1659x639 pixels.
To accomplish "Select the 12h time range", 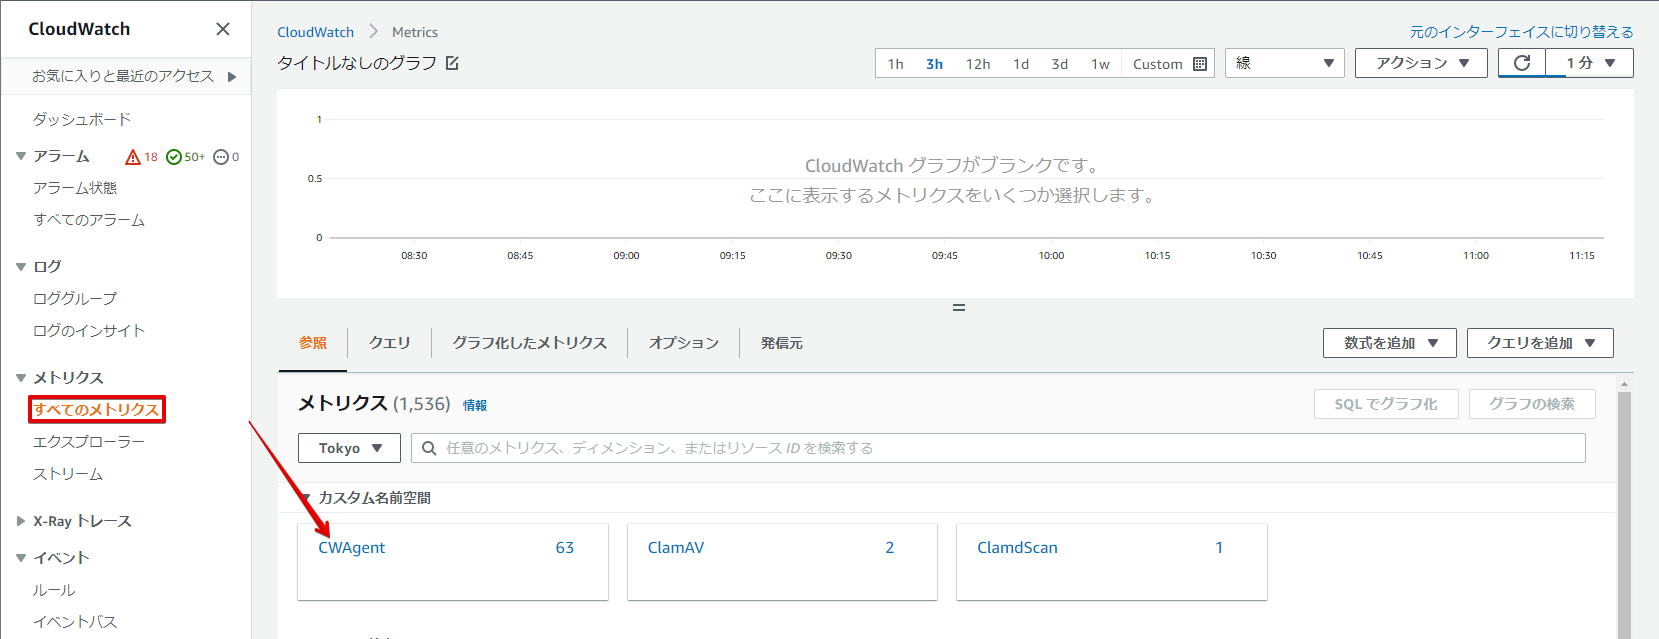I will click(x=978, y=64).
